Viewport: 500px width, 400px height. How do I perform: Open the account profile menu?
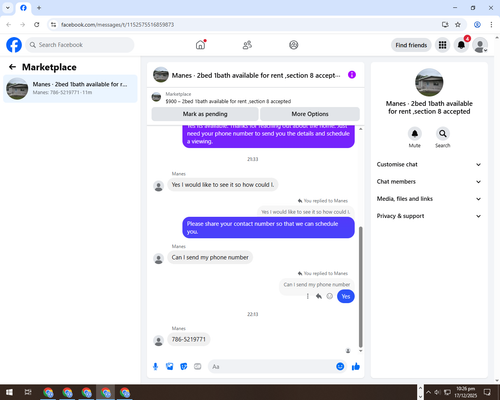click(480, 45)
